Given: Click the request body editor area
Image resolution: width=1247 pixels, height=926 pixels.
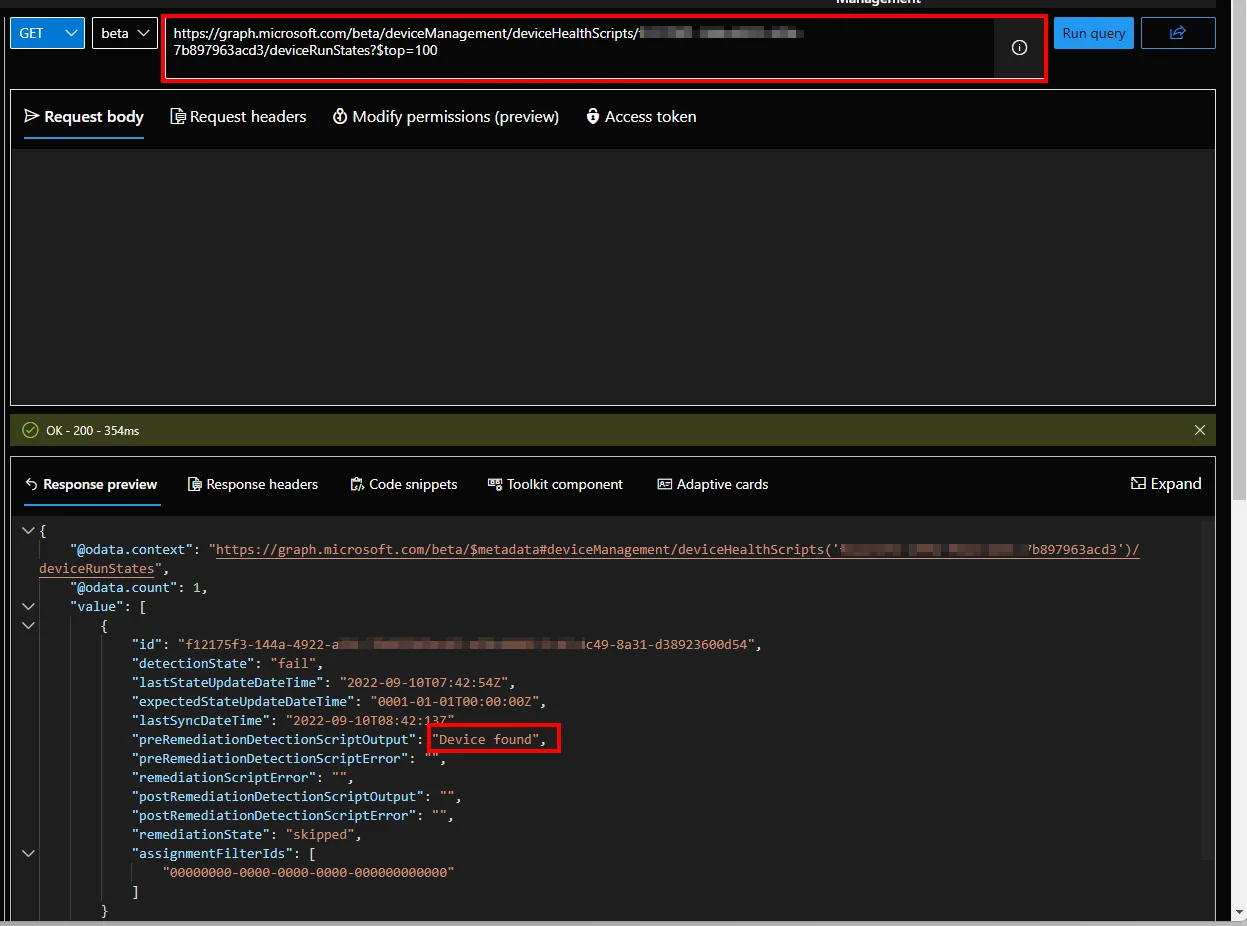Looking at the screenshot, I should click(613, 277).
